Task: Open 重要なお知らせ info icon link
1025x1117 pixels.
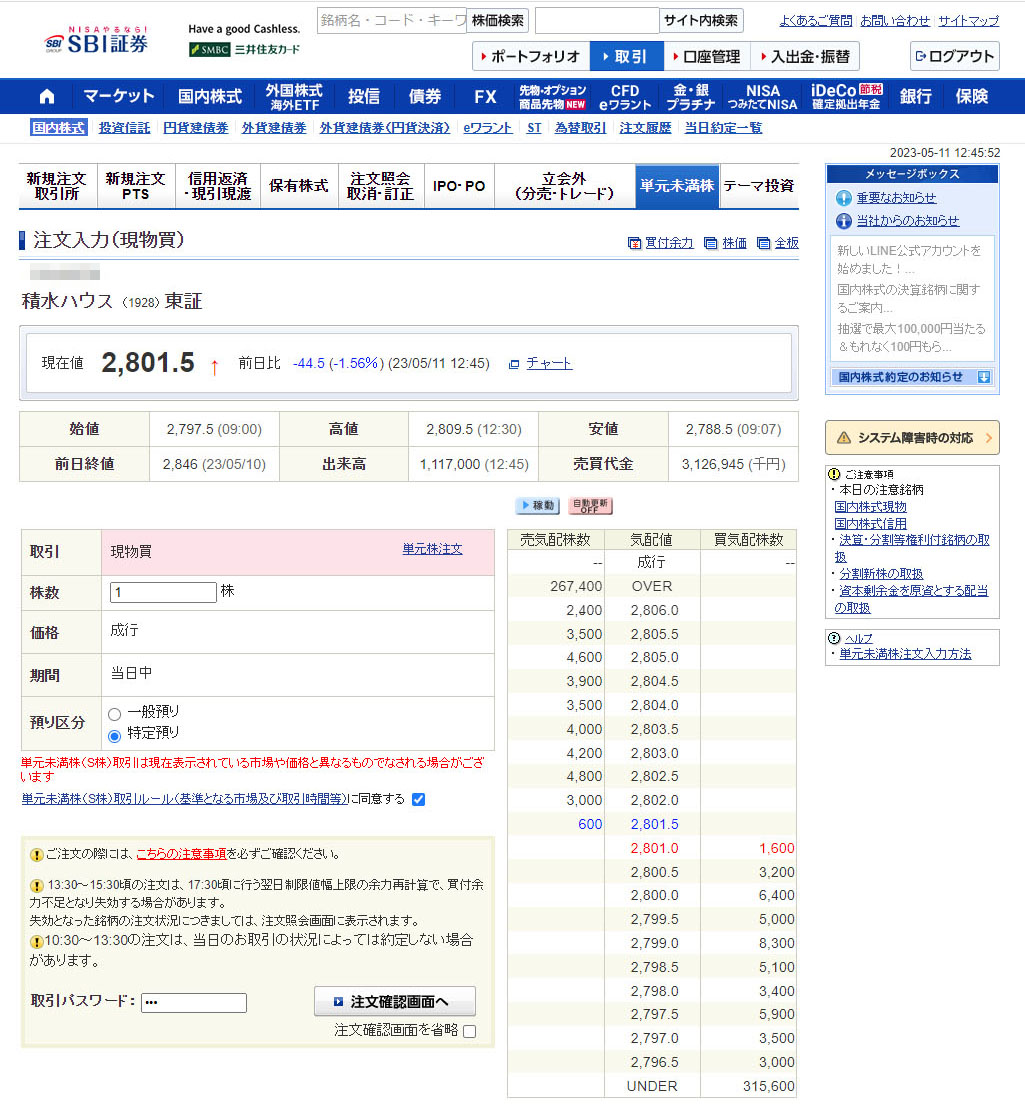Action: pos(844,198)
